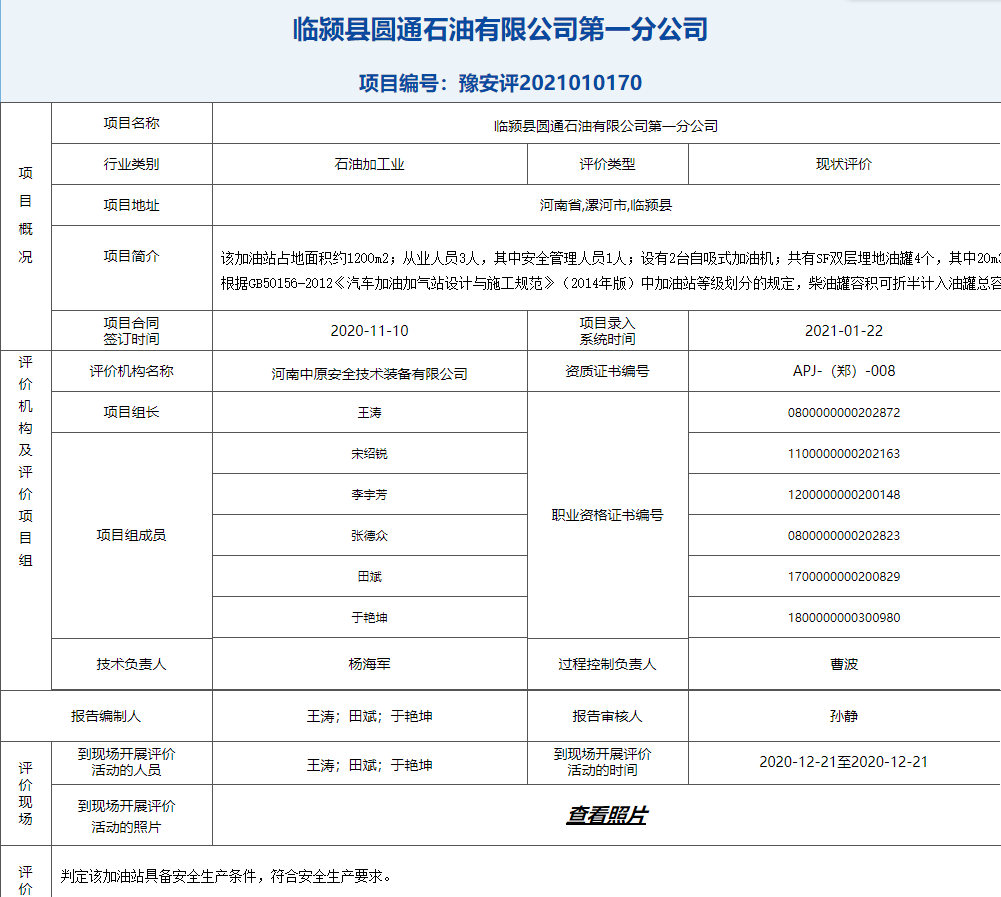Select certificate number 1200000000200148
This screenshot has height=897, width=1001.
(x=844, y=494)
